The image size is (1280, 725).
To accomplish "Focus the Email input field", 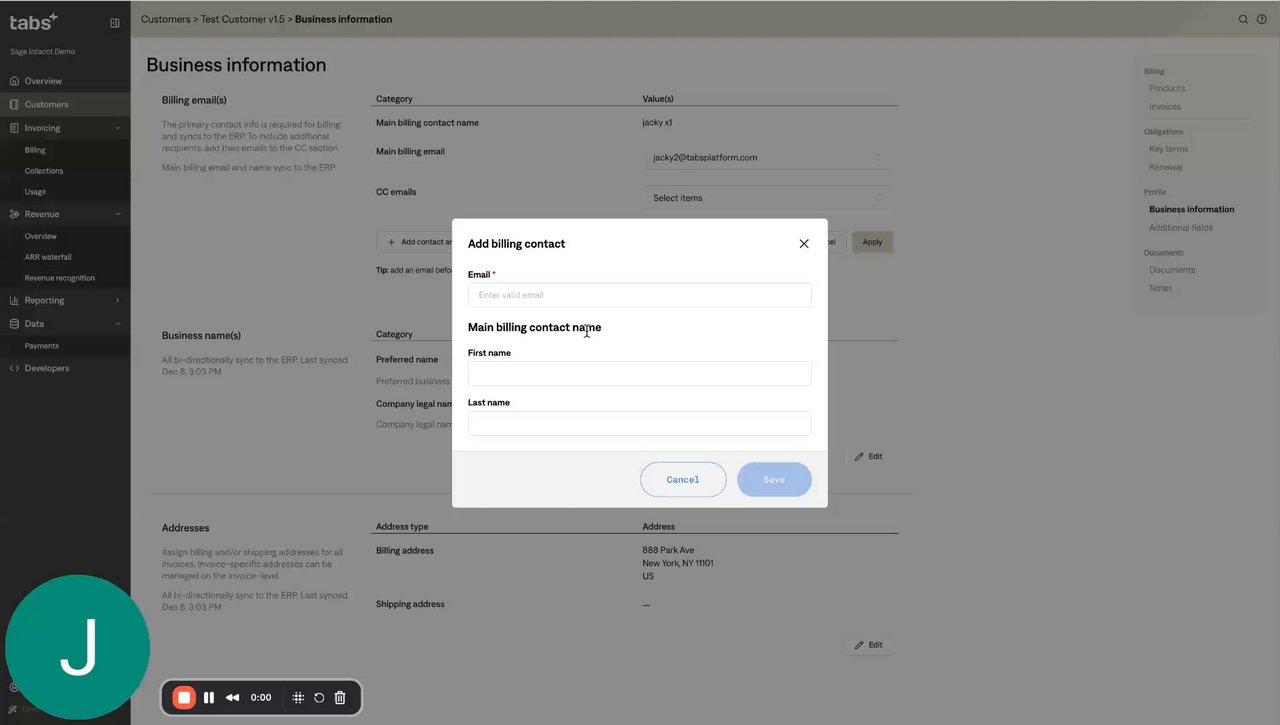I will [x=640, y=295].
